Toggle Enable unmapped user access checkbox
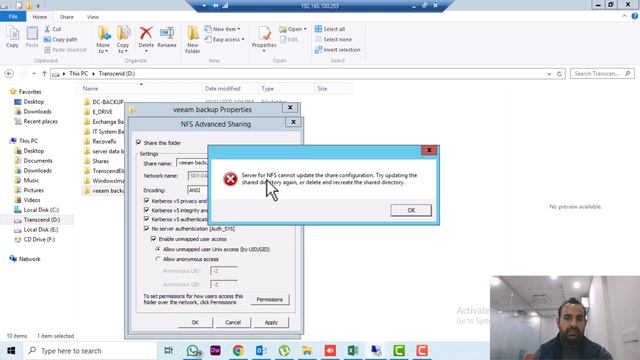The width and height of the screenshot is (640, 360). 153,239
